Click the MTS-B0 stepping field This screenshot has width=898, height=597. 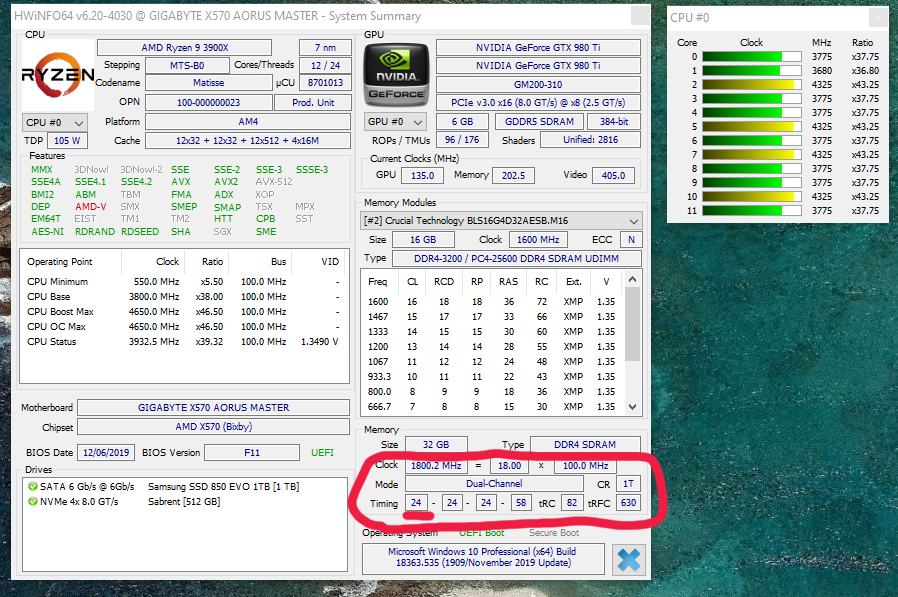tap(187, 65)
